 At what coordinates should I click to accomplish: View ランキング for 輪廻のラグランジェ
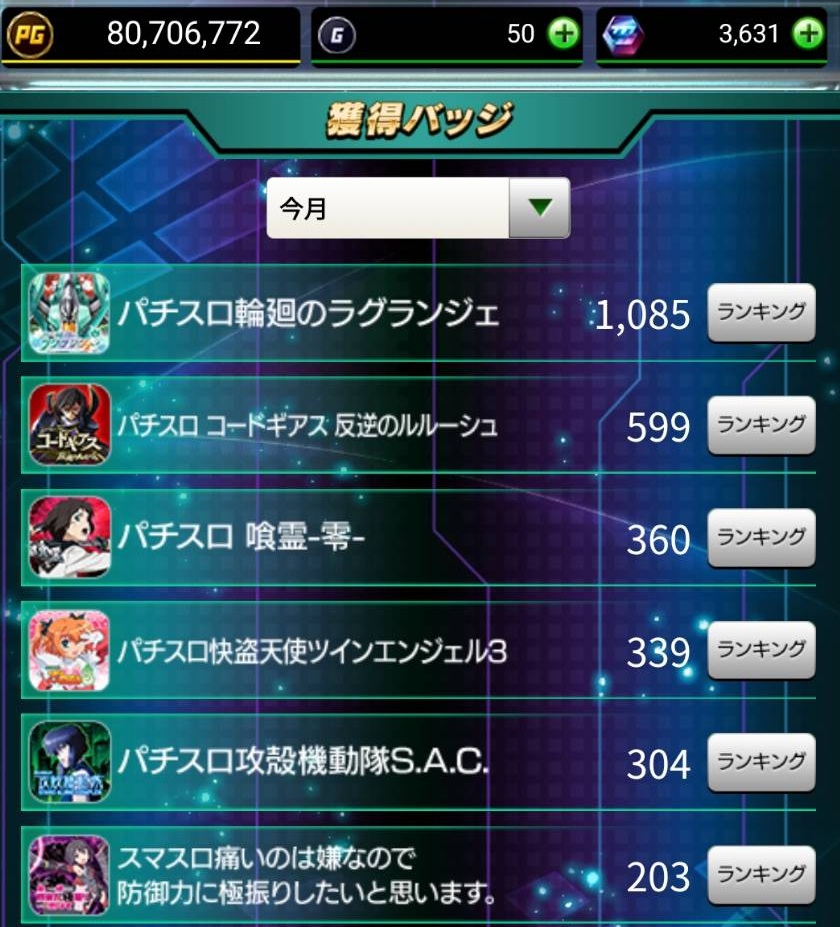tap(761, 312)
